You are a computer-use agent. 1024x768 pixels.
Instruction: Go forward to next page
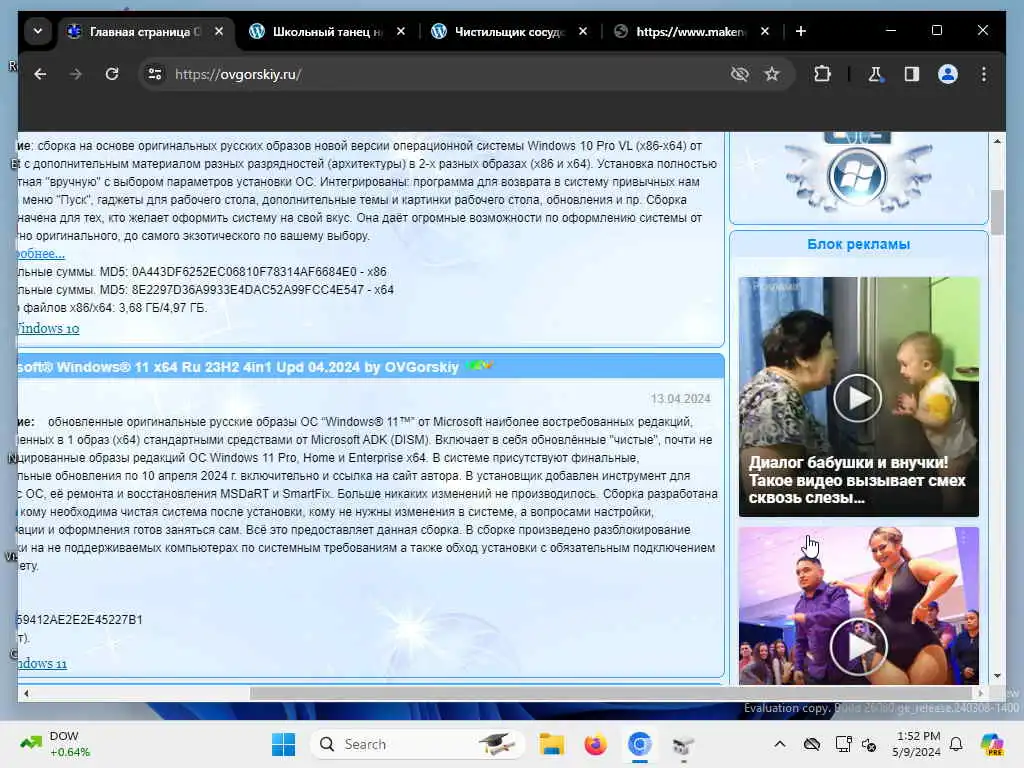(76, 74)
